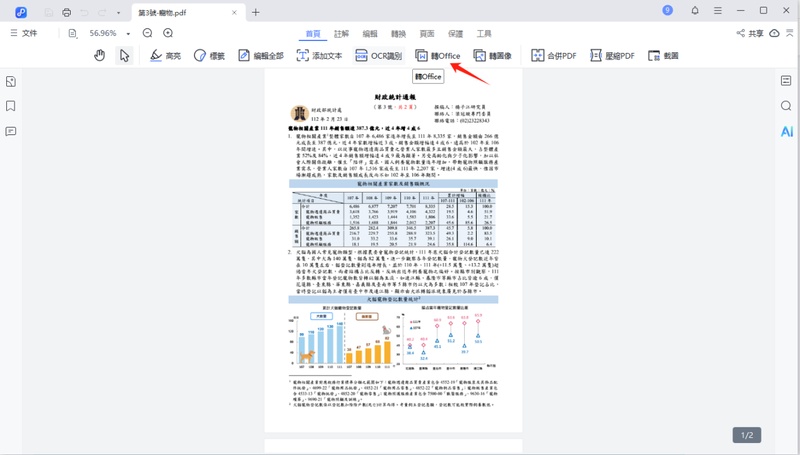Click the 56.96% zoom value field
The height and width of the screenshot is (455, 800).
pos(103,33)
